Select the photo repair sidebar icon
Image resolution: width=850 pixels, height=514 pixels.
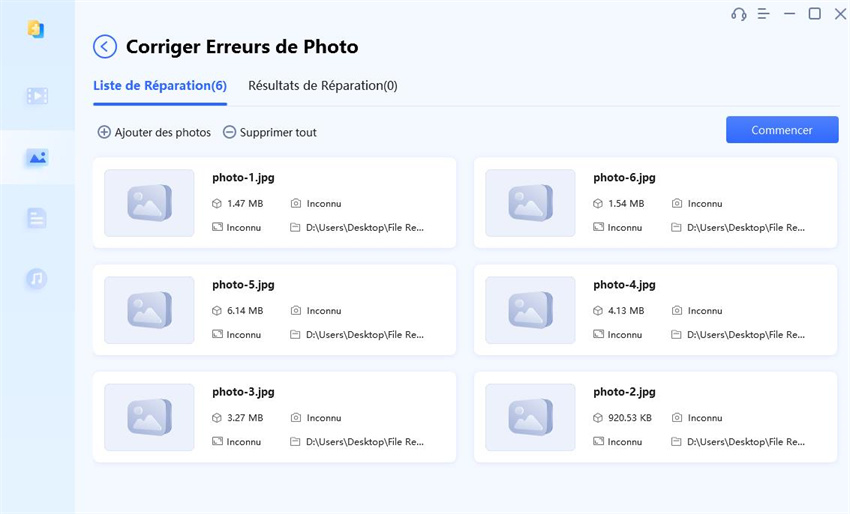point(37,157)
